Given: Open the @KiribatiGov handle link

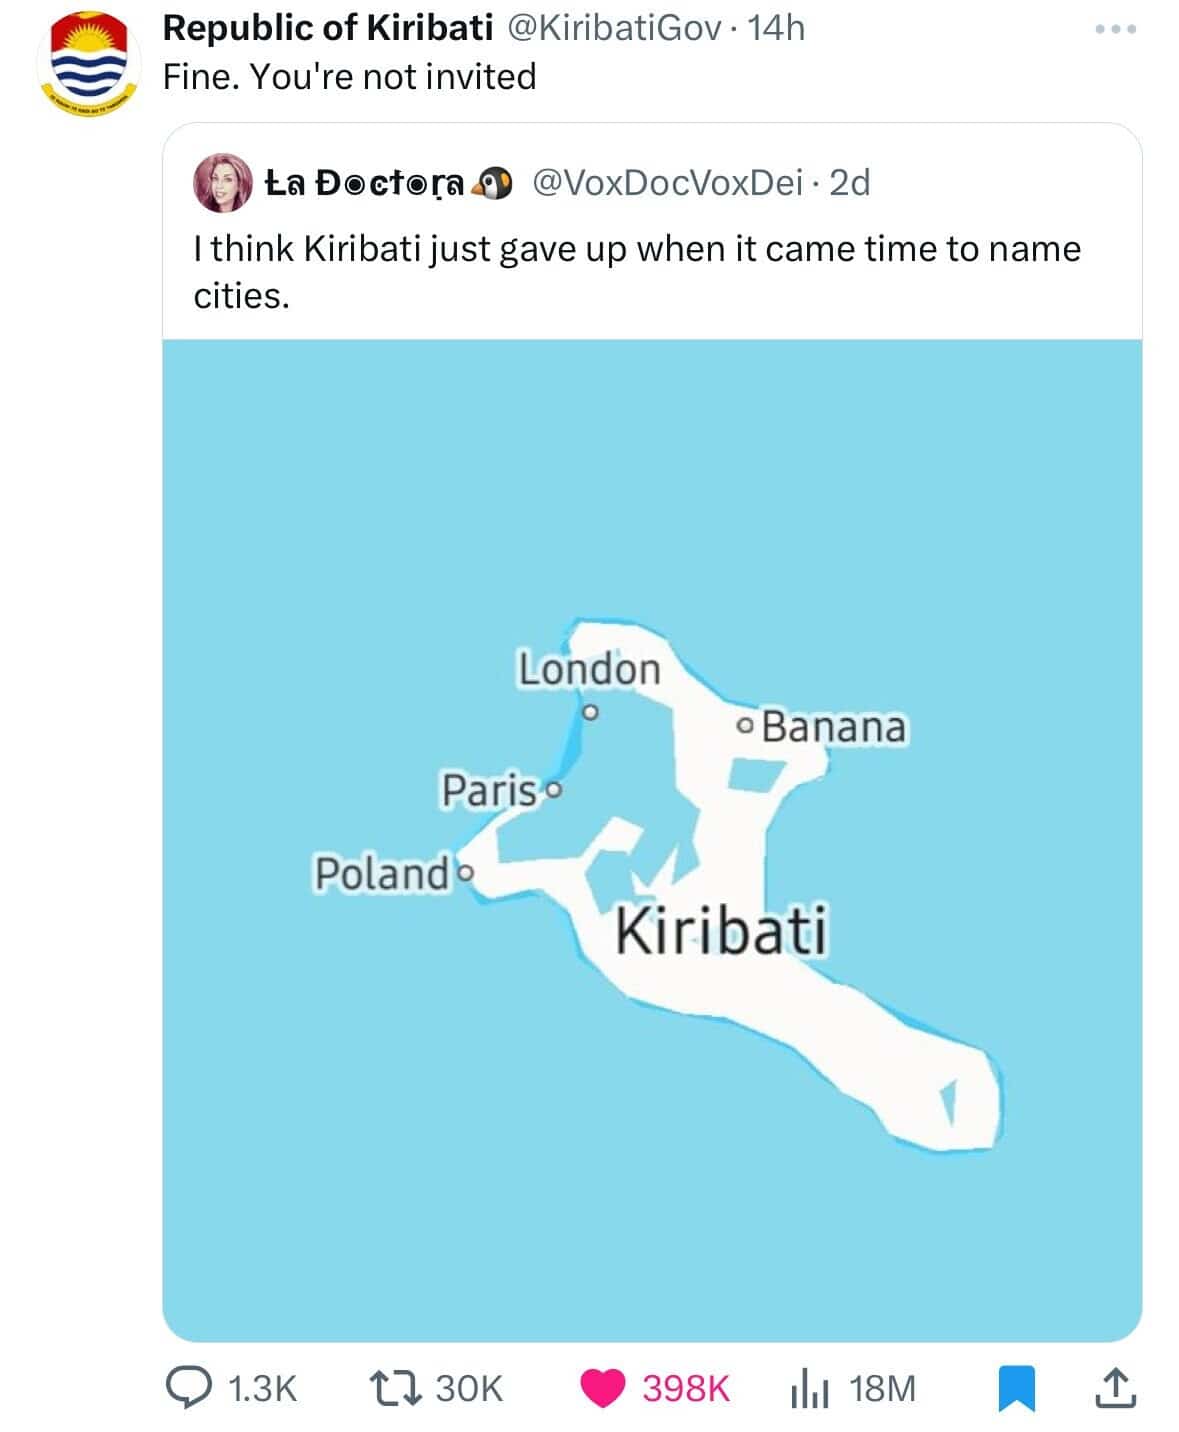Looking at the screenshot, I should coord(614,28).
